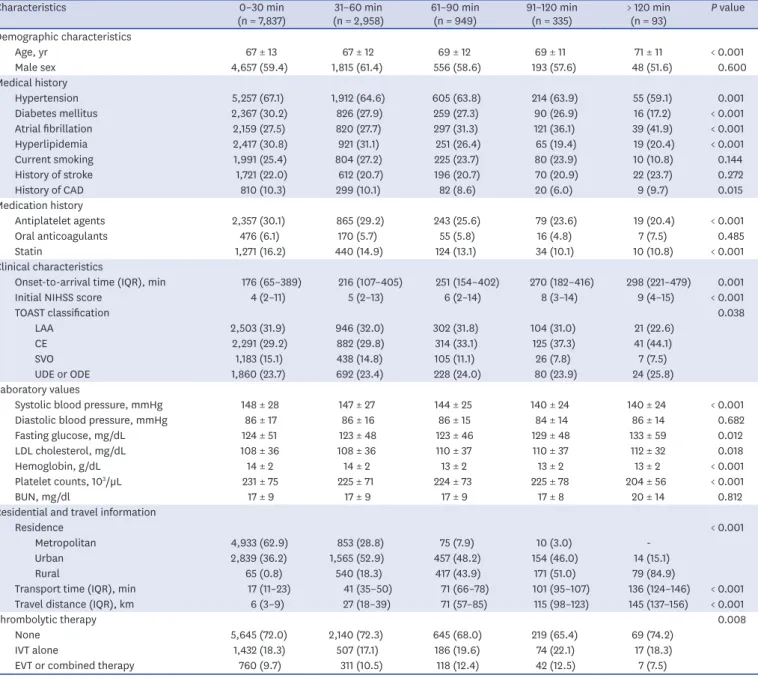Click 'Fasting glucose, mg/dL' row label
Screen dimensions: 758x678
pos(70,436)
